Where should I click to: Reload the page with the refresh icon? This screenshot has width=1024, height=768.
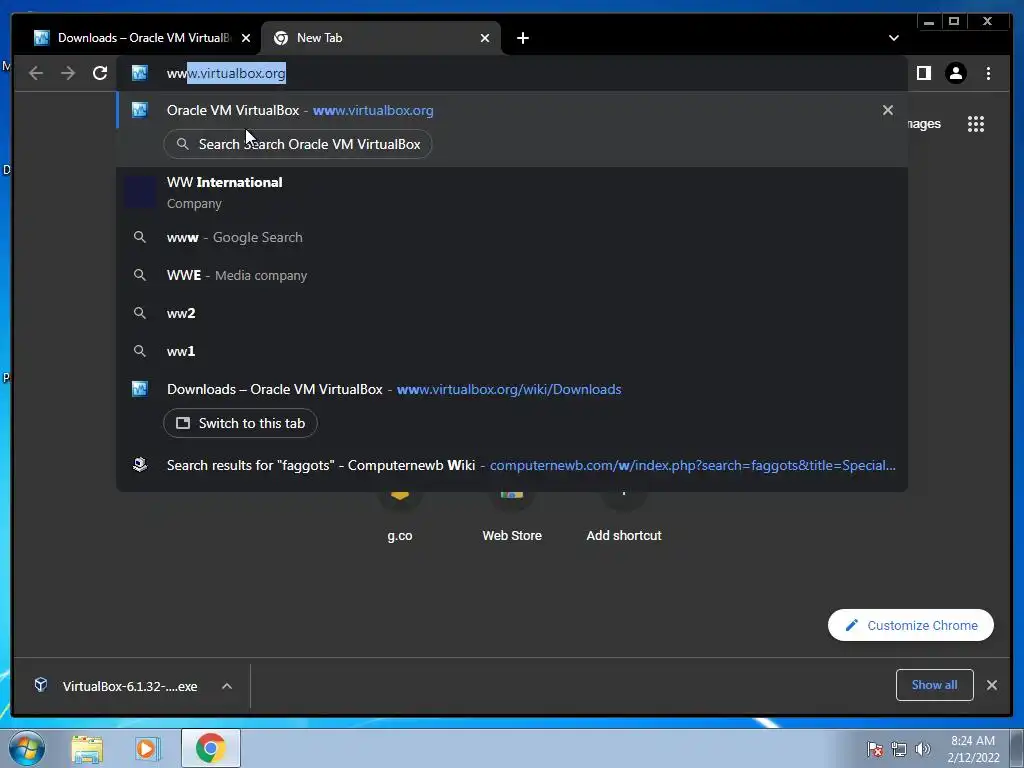[x=100, y=73]
